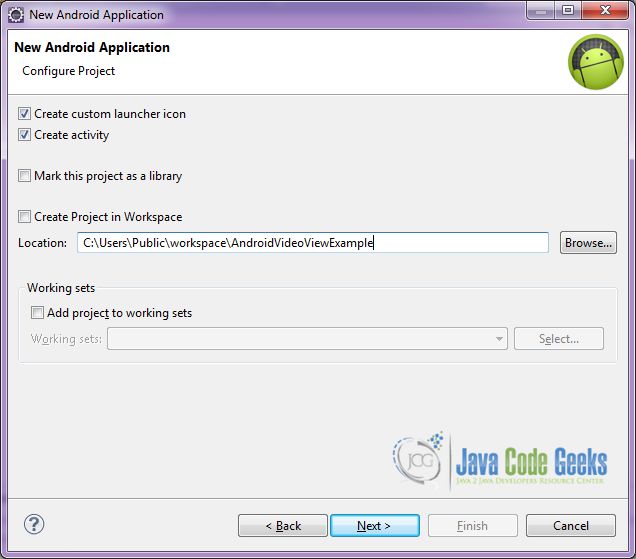This screenshot has height=559, width=636.
Task: Click inside the Location path field
Action: 313,243
